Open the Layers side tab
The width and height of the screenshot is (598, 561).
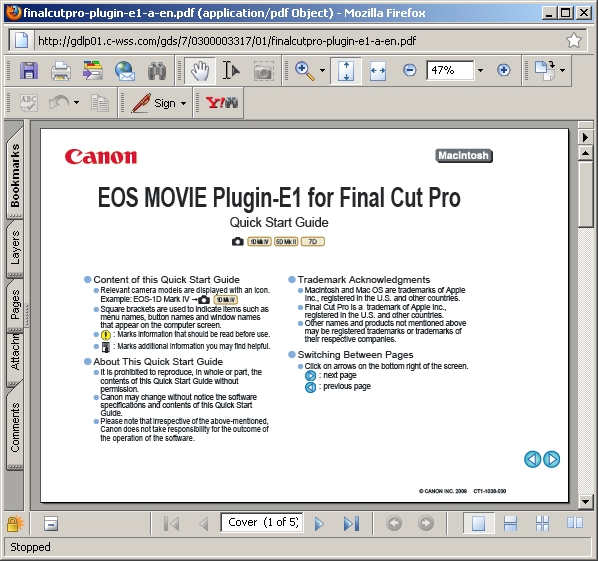coord(15,248)
